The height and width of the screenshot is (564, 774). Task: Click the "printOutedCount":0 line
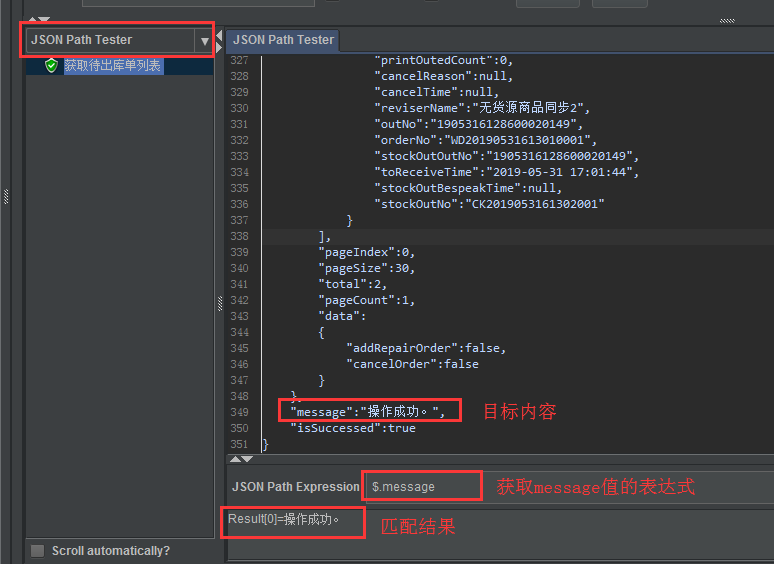(443, 60)
